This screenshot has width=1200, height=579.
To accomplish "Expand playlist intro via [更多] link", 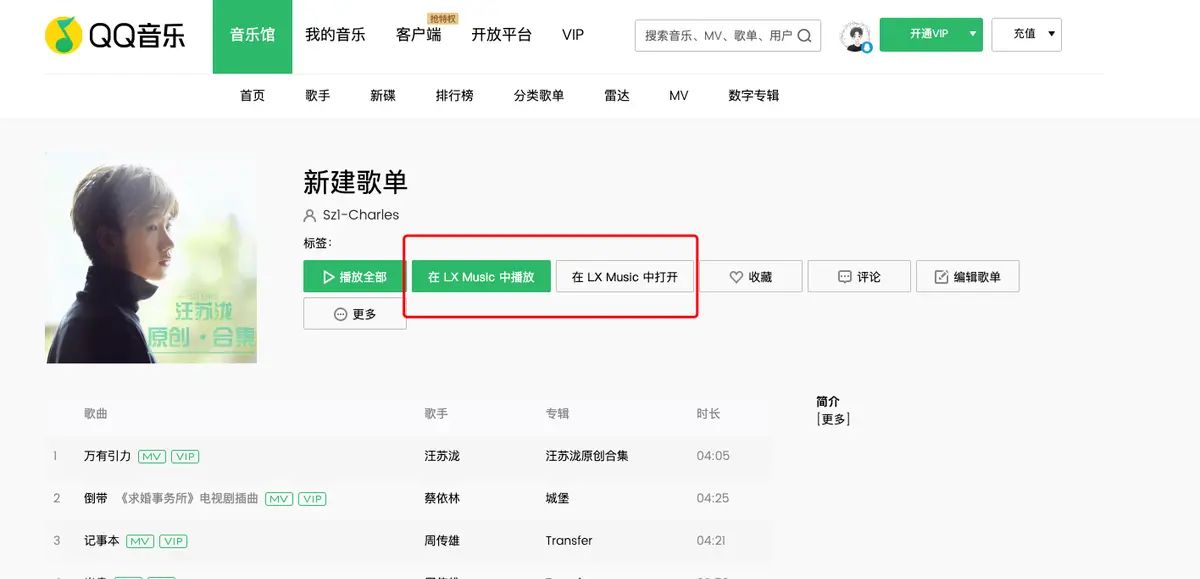I will (833, 419).
